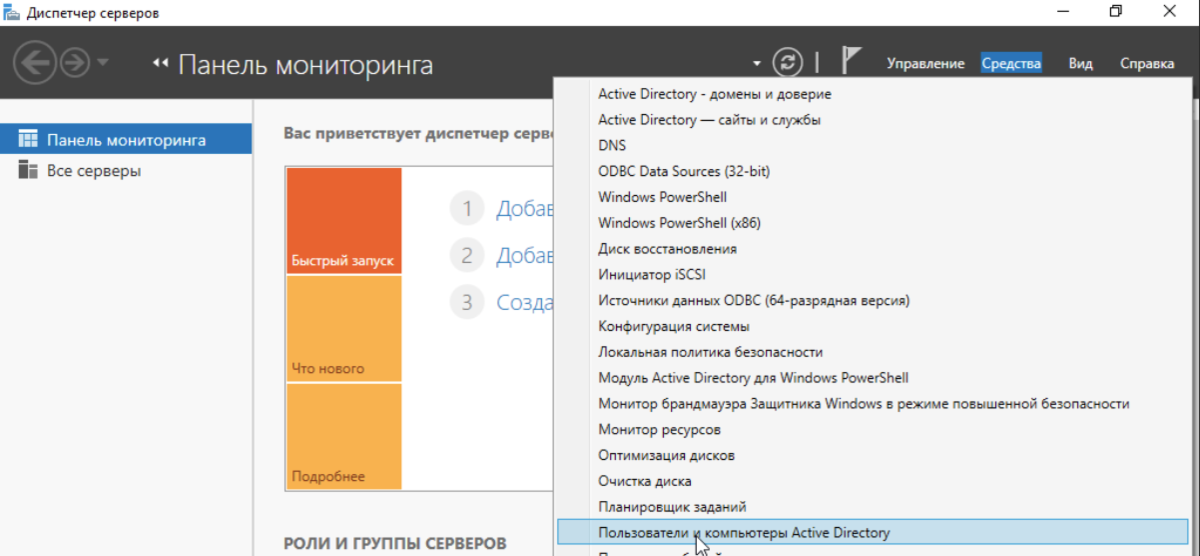Open the notifications flag icon
This screenshot has height=556, width=1200.
851,62
